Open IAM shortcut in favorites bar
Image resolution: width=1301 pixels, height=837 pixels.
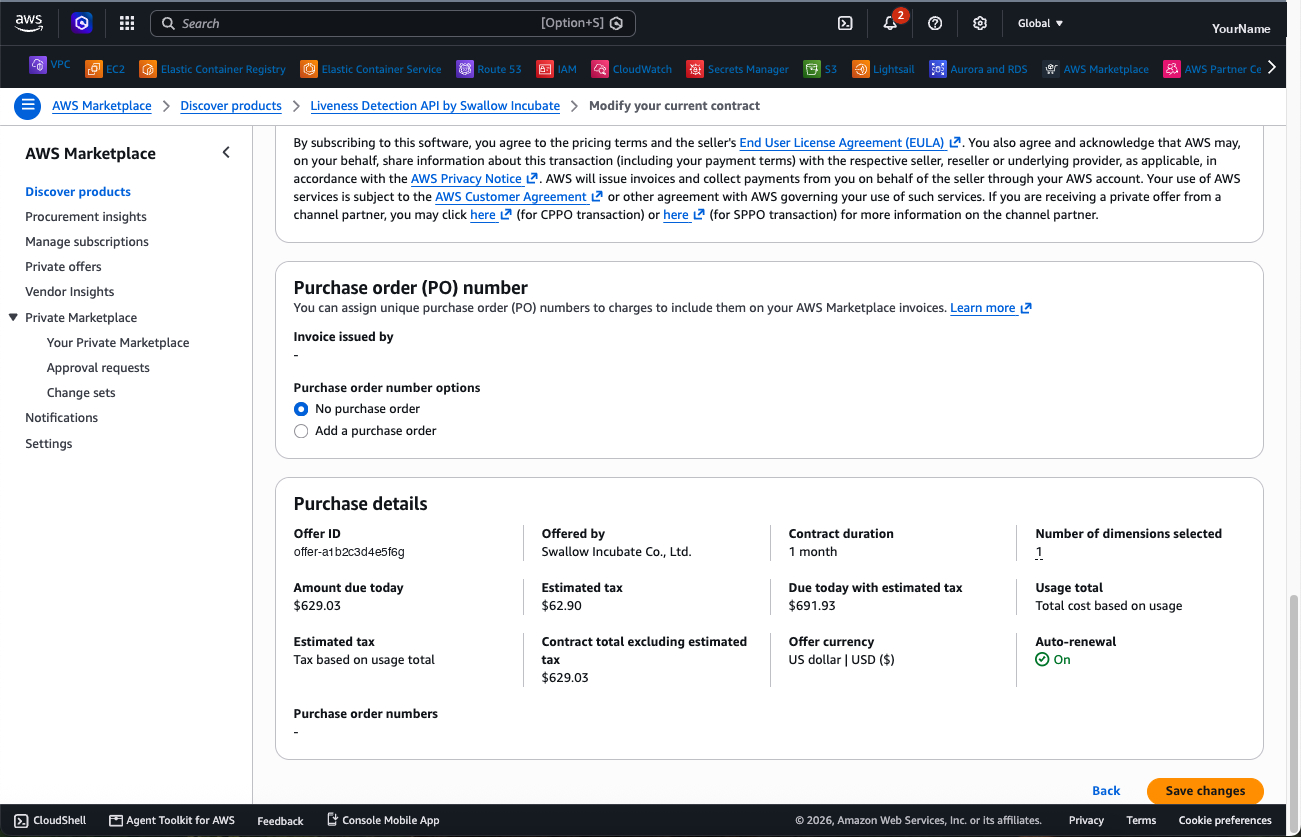tap(557, 69)
